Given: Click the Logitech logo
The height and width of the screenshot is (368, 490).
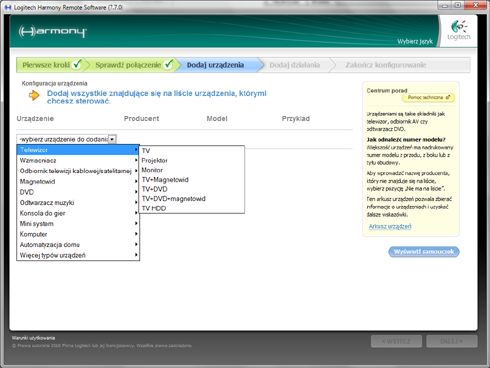Looking at the screenshot, I should click(x=459, y=30).
